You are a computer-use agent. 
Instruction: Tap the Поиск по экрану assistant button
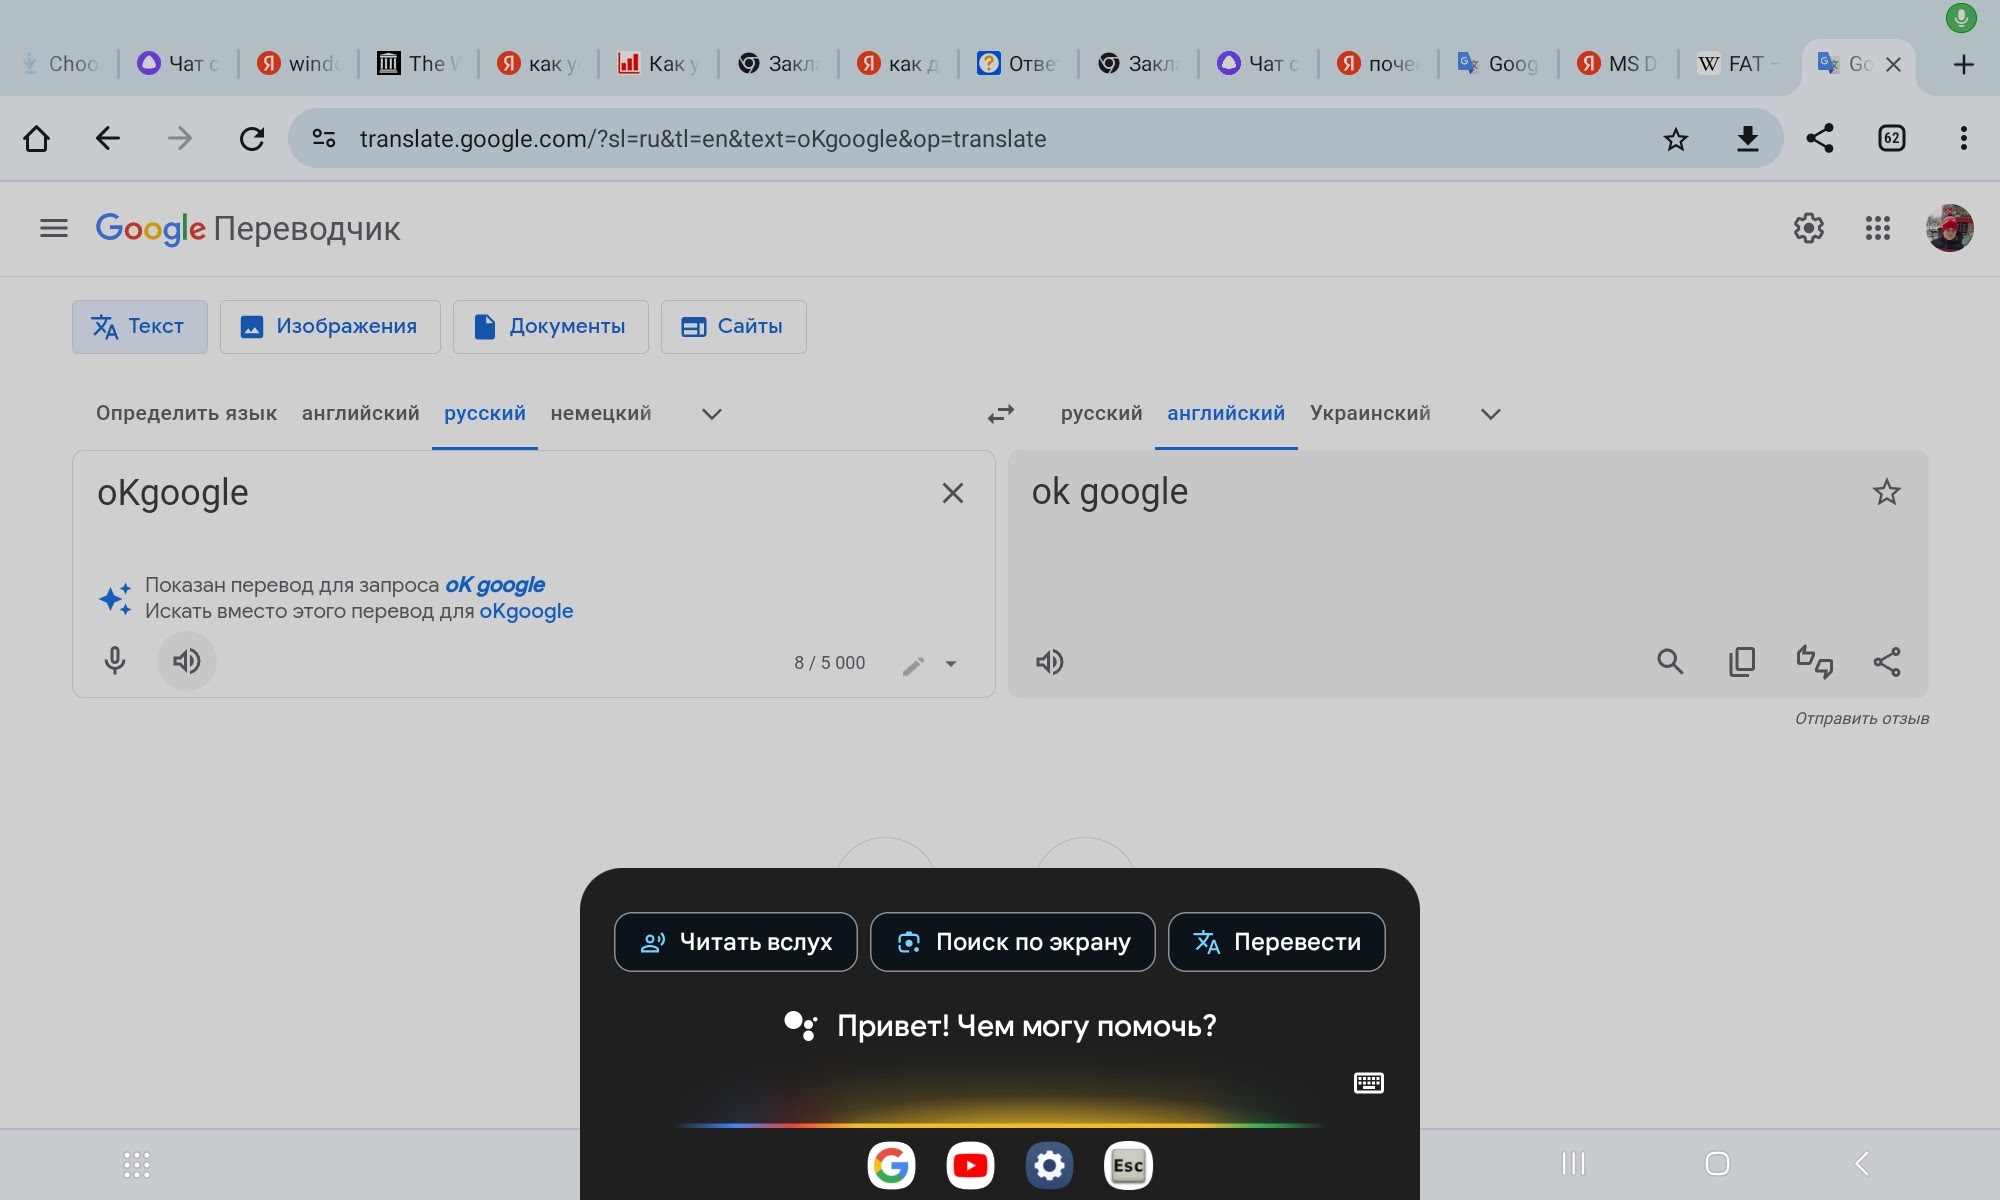point(1013,942)
